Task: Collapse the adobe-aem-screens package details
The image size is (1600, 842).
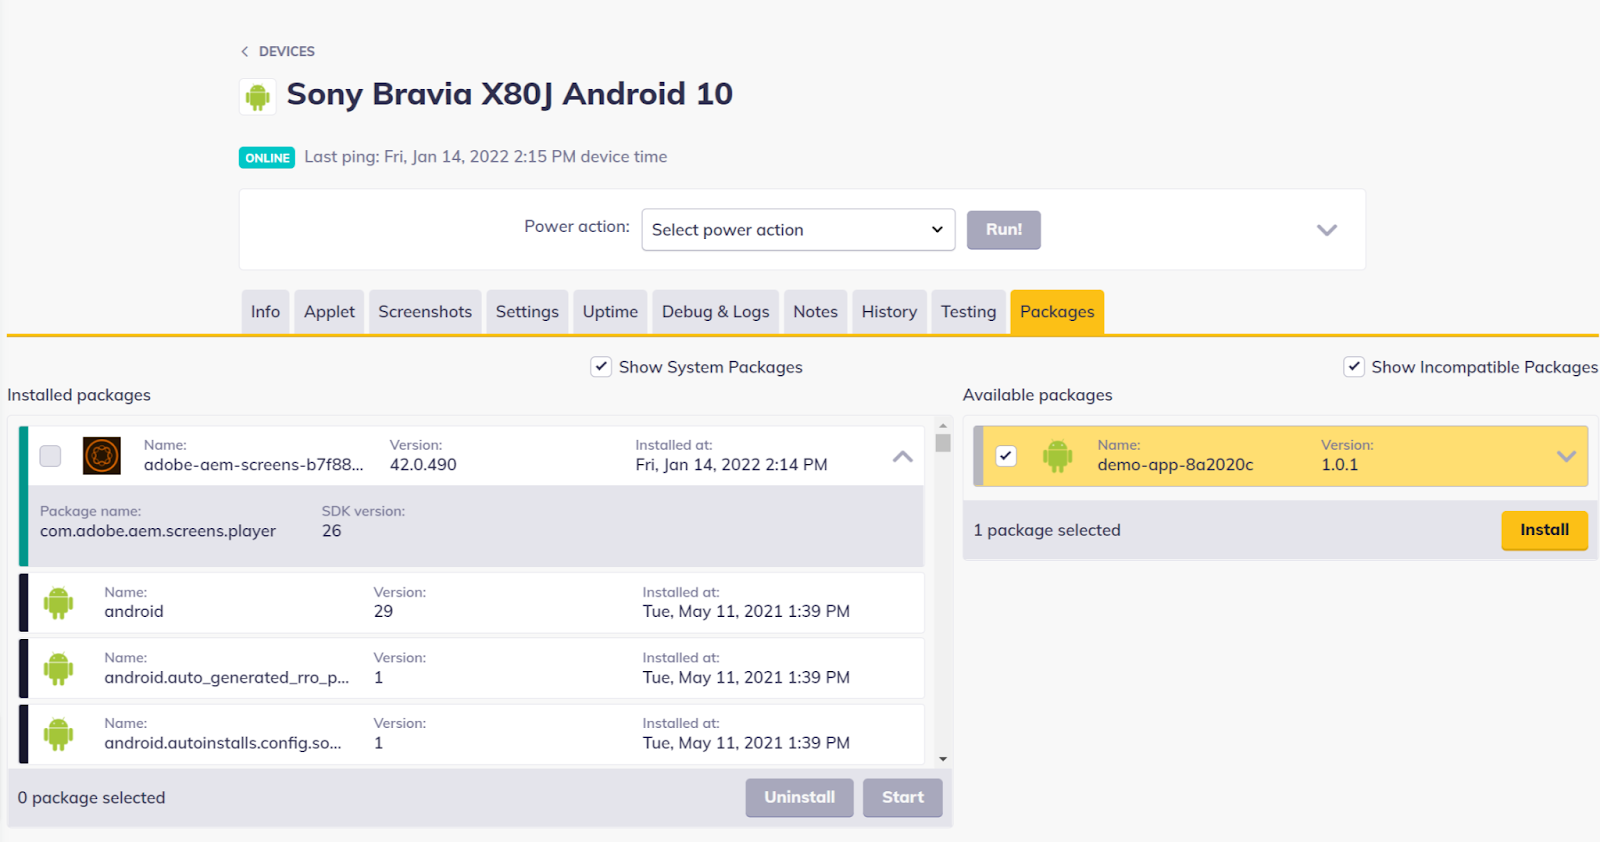Action: point(902,456)
